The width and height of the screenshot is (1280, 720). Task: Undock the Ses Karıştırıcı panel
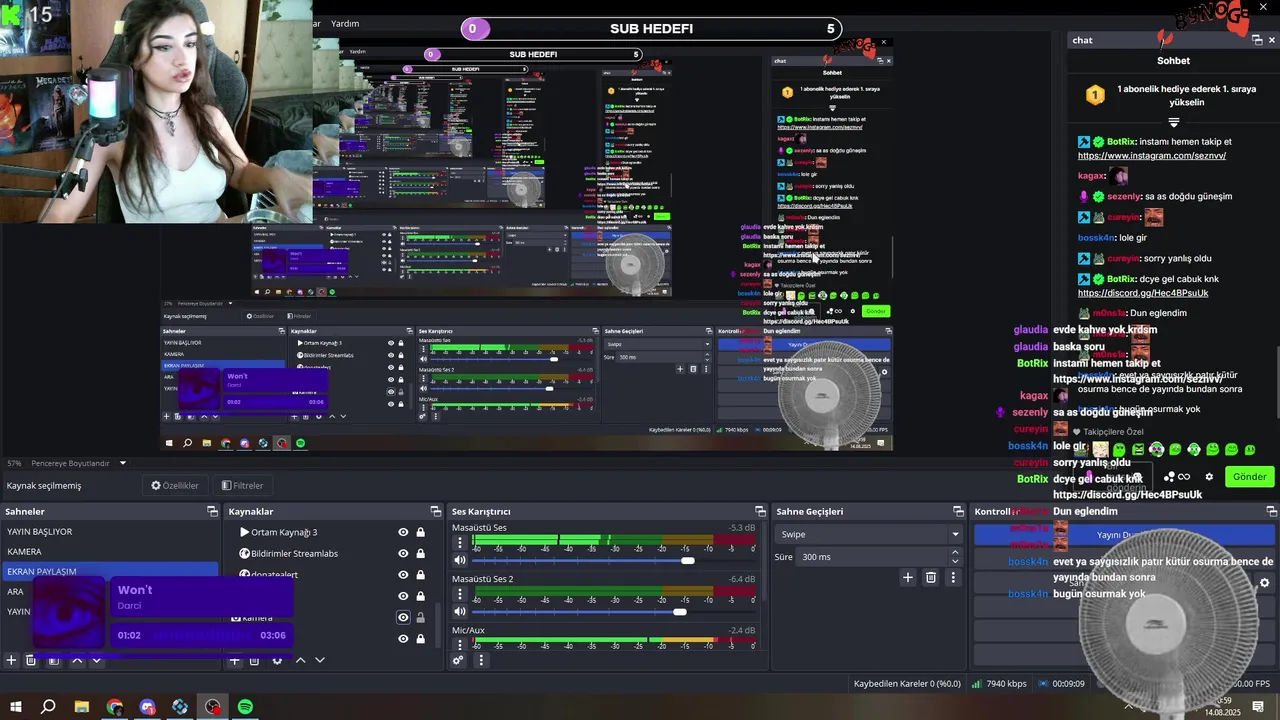(760, 511)
